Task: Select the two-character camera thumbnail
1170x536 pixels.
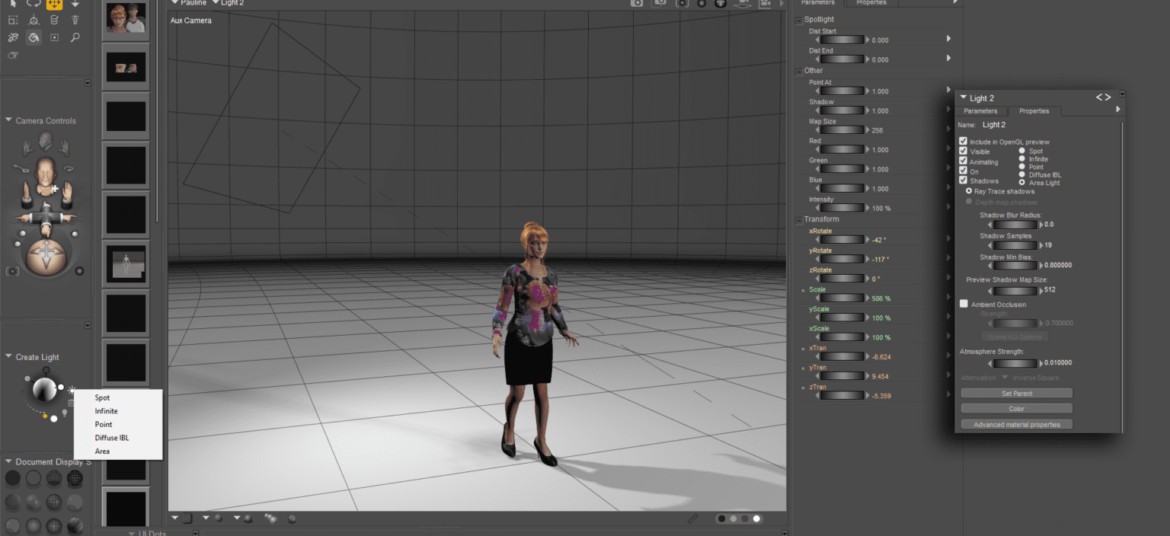Action: 125,18
